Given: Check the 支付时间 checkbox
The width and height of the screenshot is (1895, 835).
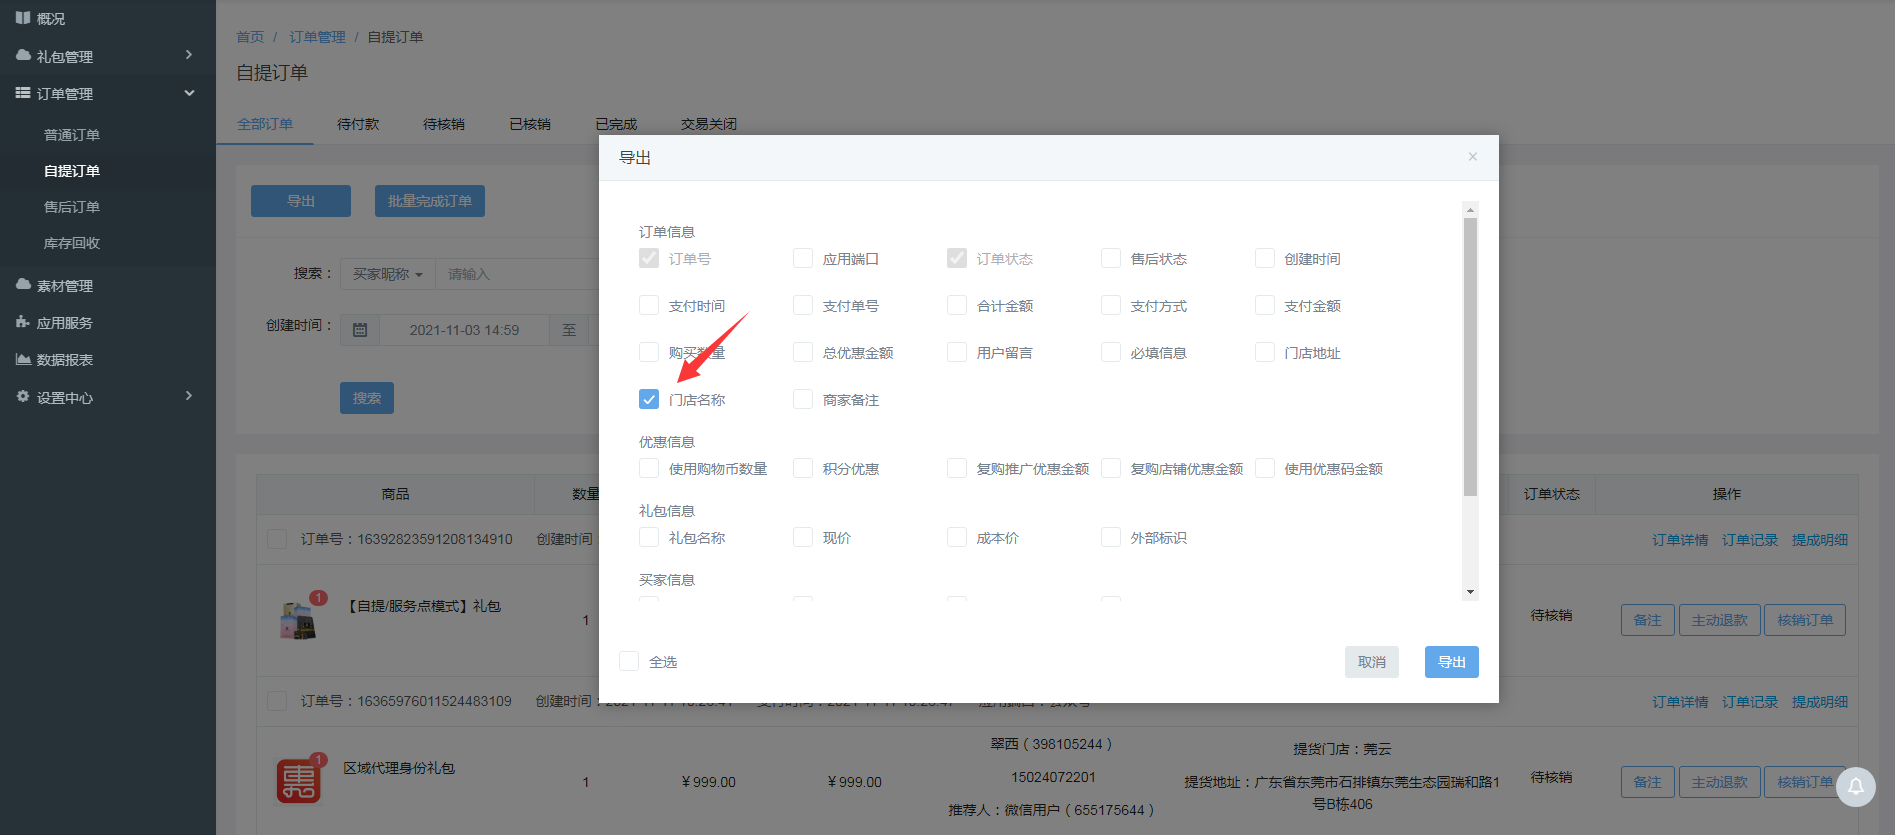Looking at the screenshot, I should tap(649, 305).
